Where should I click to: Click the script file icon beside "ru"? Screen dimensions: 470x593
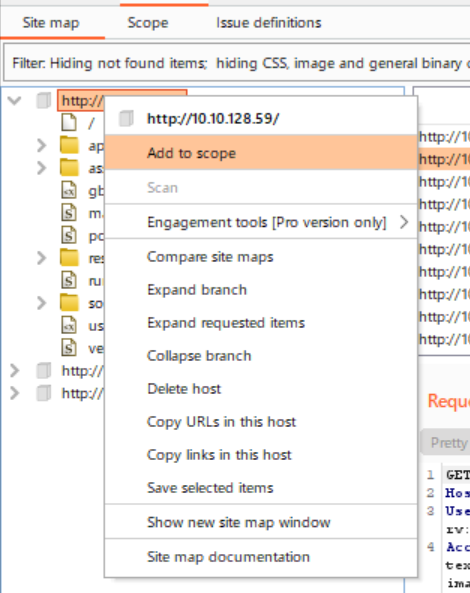click(69, 281)
